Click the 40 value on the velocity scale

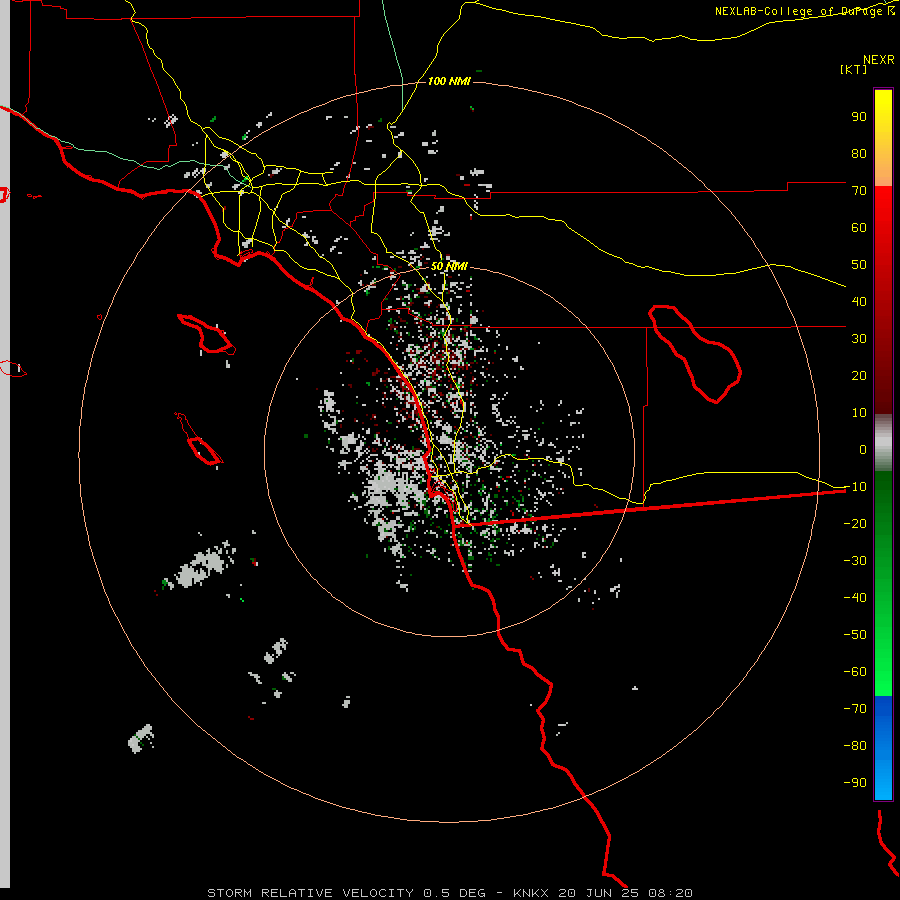[x=859, y=302]
